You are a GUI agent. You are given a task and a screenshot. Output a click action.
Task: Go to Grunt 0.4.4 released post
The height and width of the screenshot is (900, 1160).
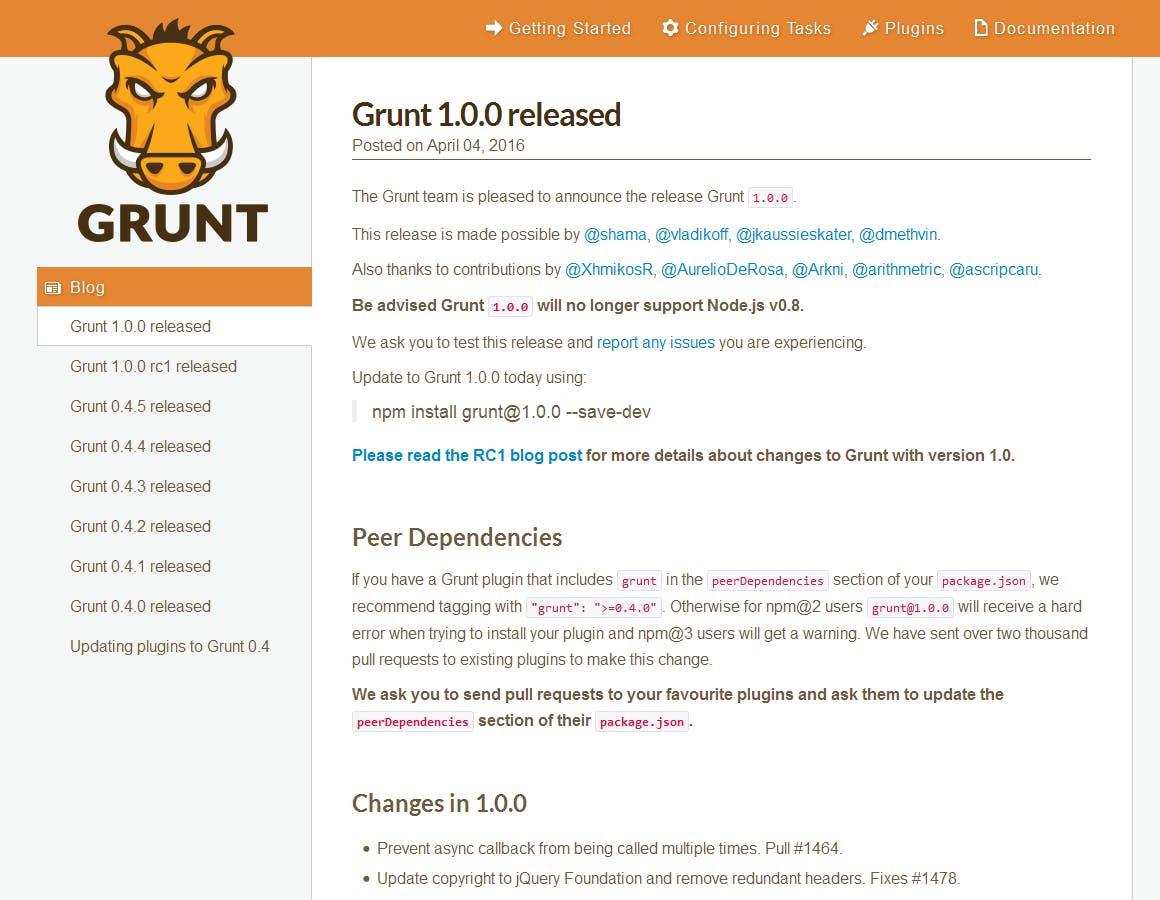tap(140, 446)
